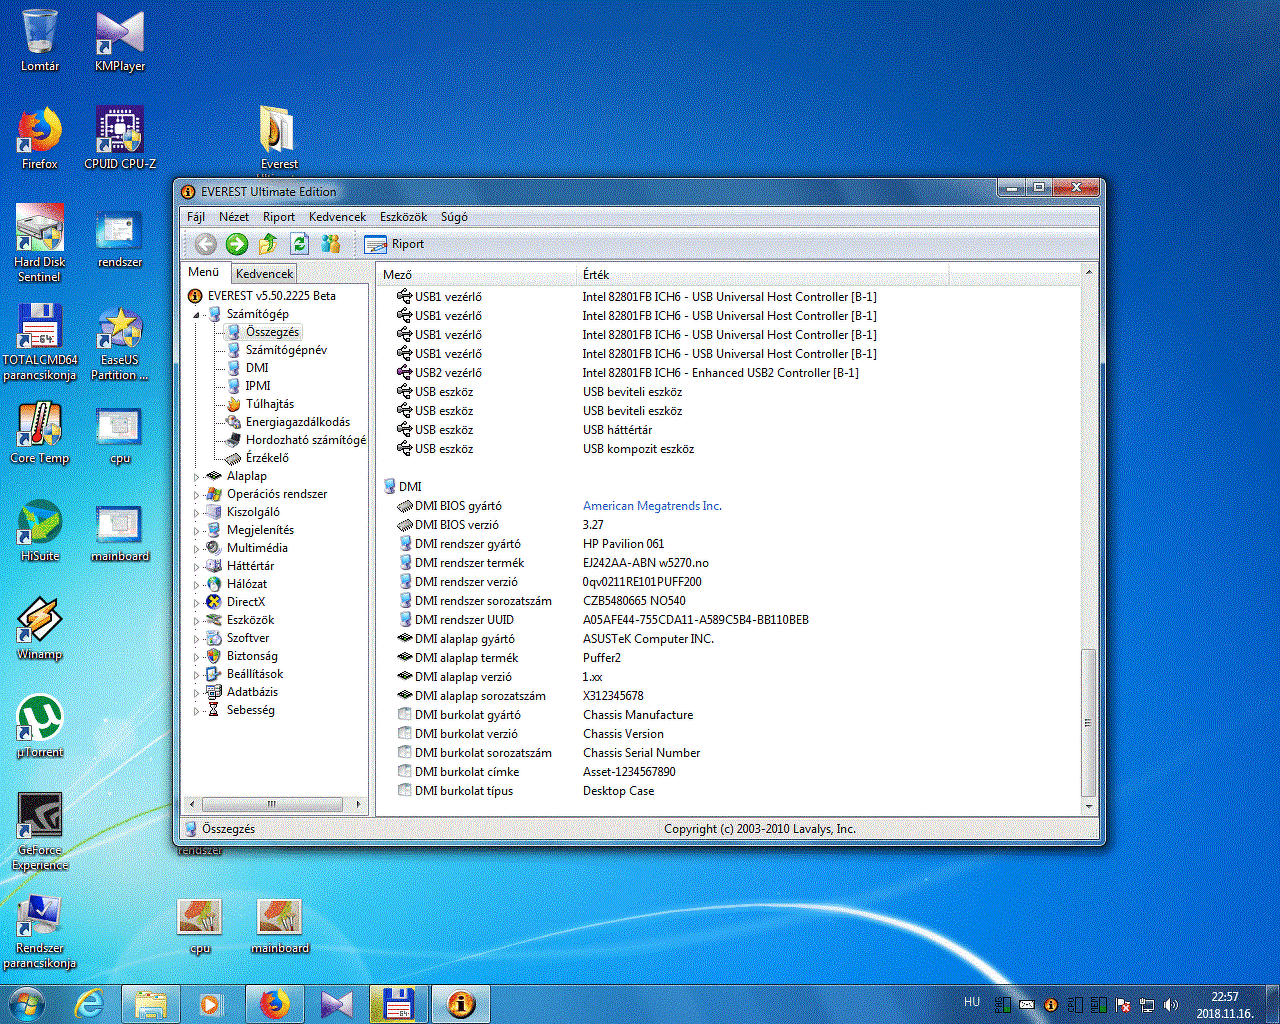Image resolution: width=1280 pixels, height=1024 pixels.
Task: Select the TOTALCMD64 shortcut on the desktop
Action: click(40, 341)
